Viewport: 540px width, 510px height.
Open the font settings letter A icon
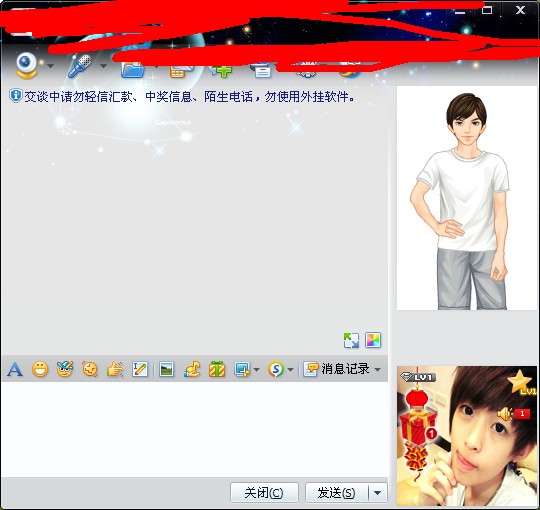pos(15,370)
